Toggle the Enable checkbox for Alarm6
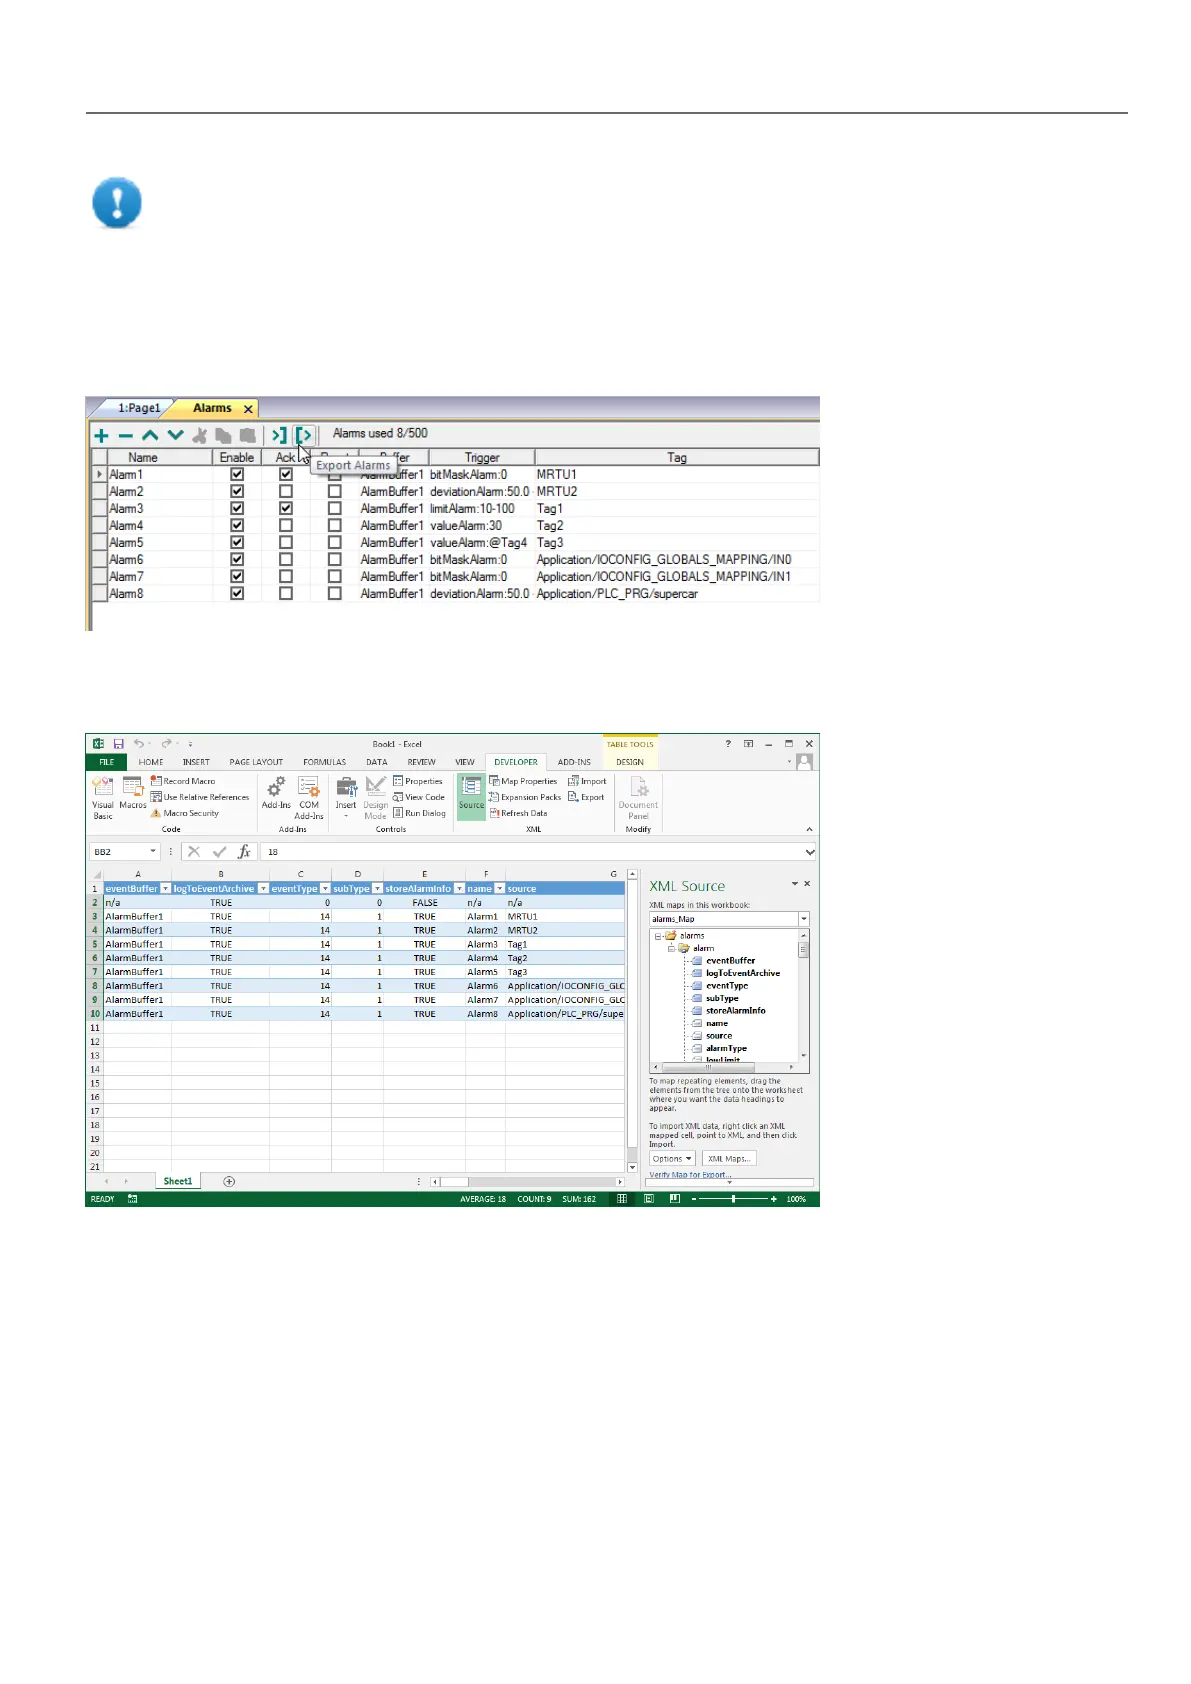The height and width of the screenshot is (1684, 1191). coord(237,560)
